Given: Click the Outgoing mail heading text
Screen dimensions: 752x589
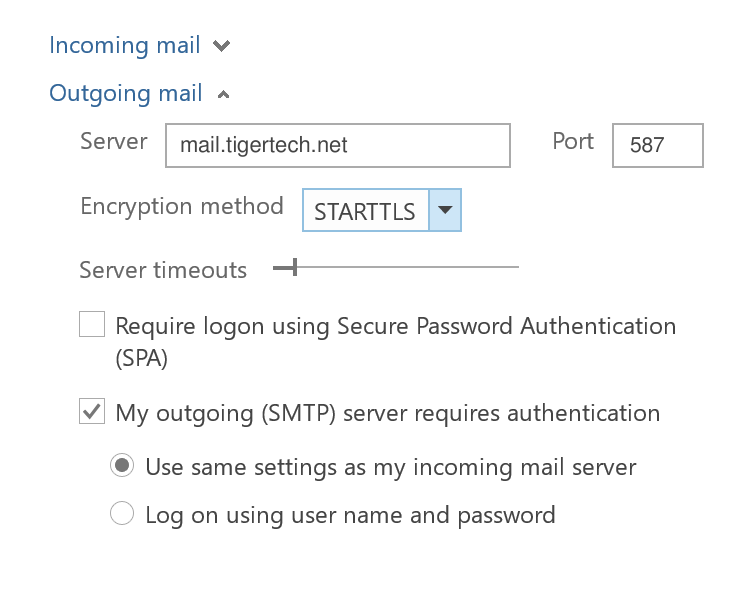Looking at the screenshot, I should (x=126, y=94).
